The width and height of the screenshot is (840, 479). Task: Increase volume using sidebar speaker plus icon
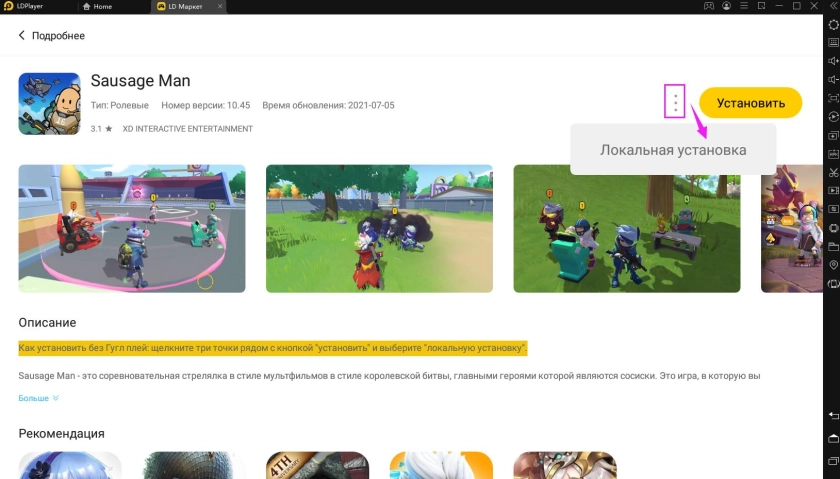pyautogui.click(x=833, y=61)
